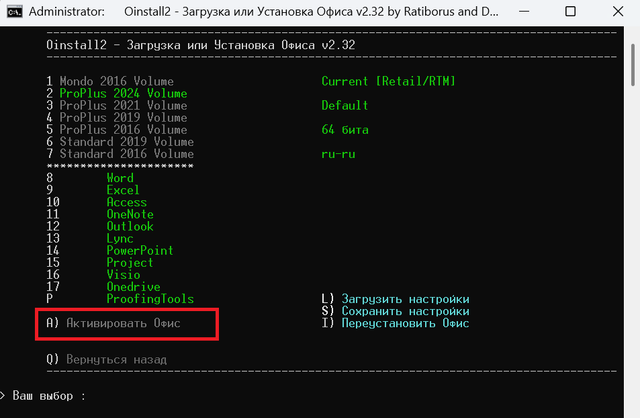Toggle the Word component entry
Image resolution: width=640 pixels, height=418 pixels.
tap(120, 178)
